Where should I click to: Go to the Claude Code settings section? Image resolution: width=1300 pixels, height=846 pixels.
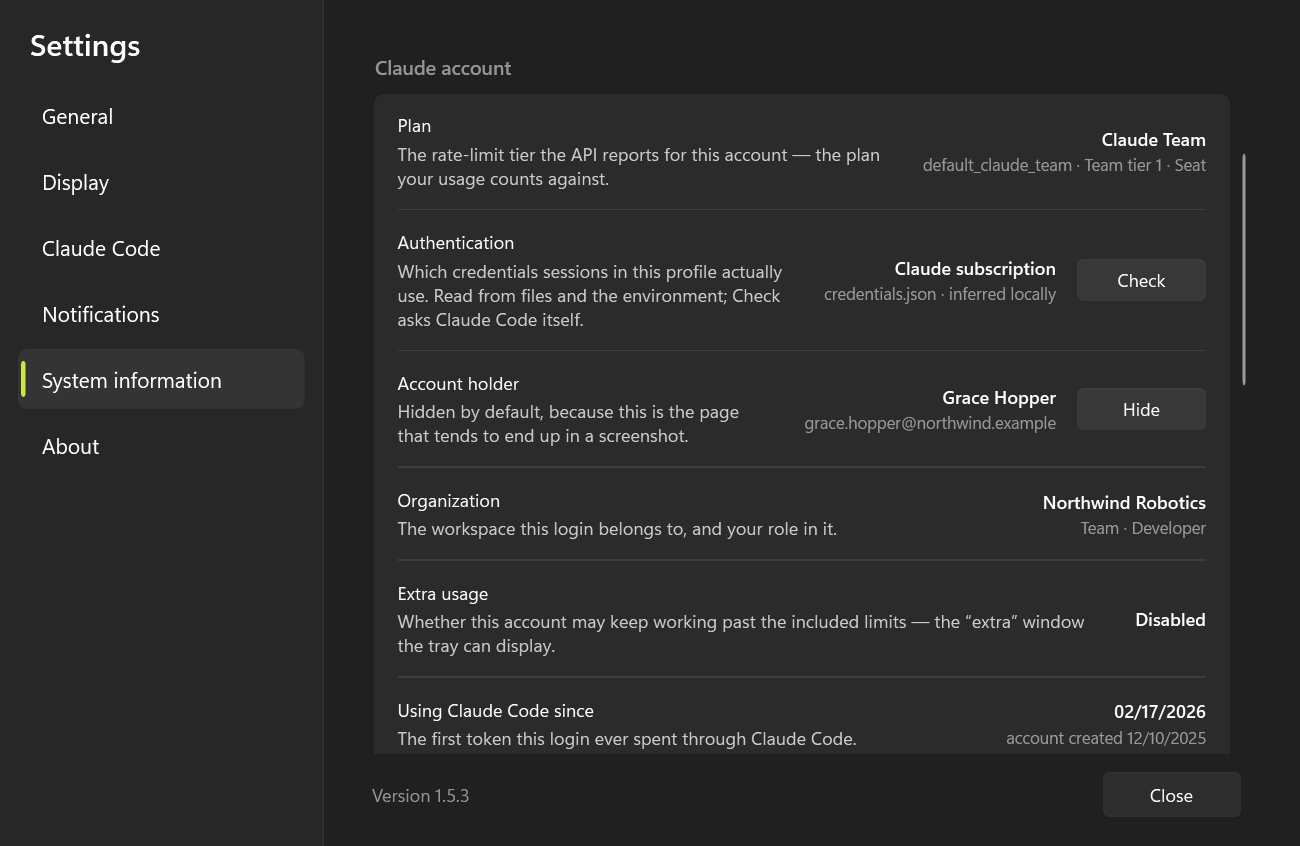coord(161,249)
